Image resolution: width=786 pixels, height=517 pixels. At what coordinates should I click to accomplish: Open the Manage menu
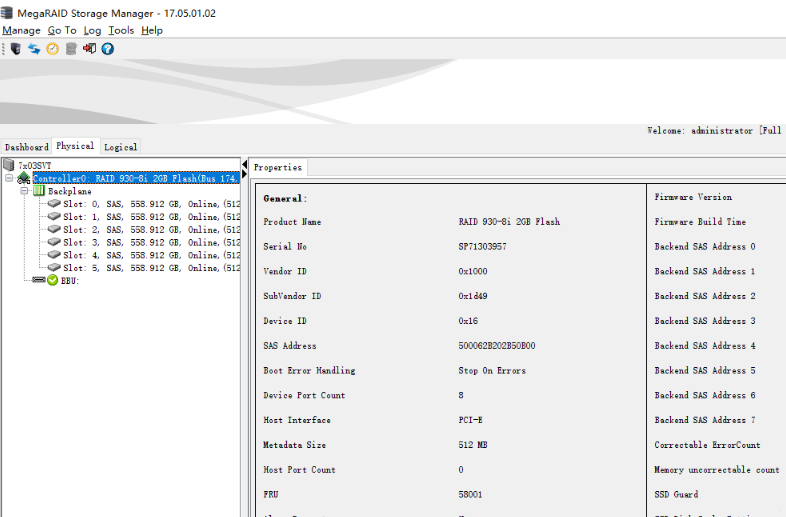pyautogui.click(x=21, y=30)
